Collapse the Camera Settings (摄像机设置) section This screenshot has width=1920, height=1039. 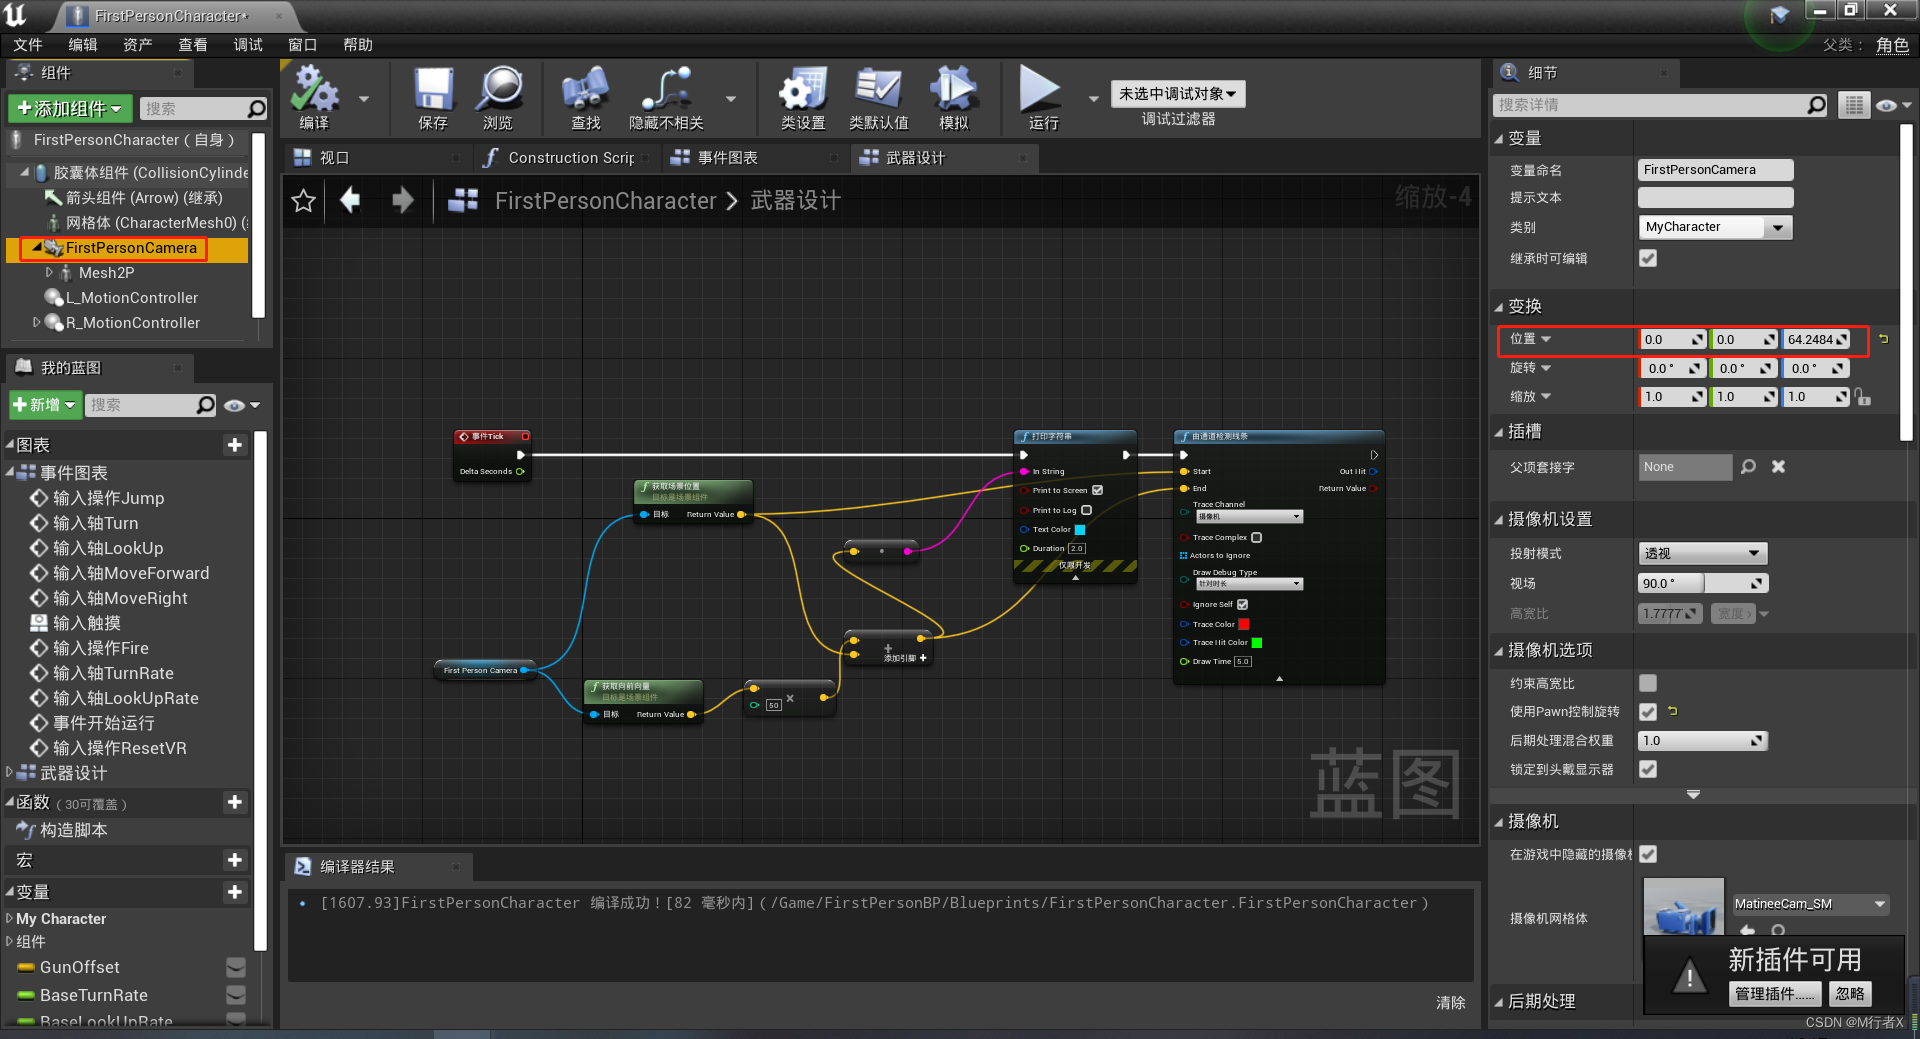[x=1499, y=520]
